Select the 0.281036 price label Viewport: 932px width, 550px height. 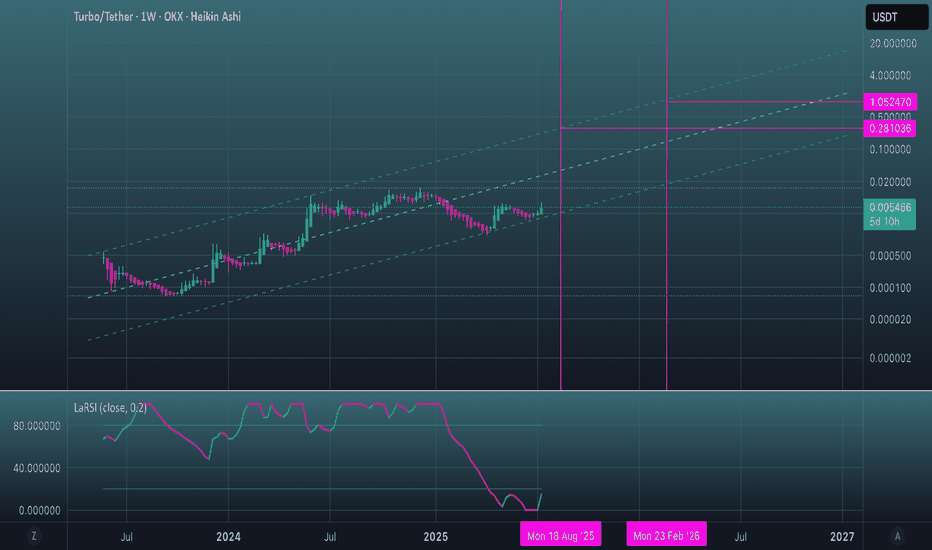click(890, 128)
